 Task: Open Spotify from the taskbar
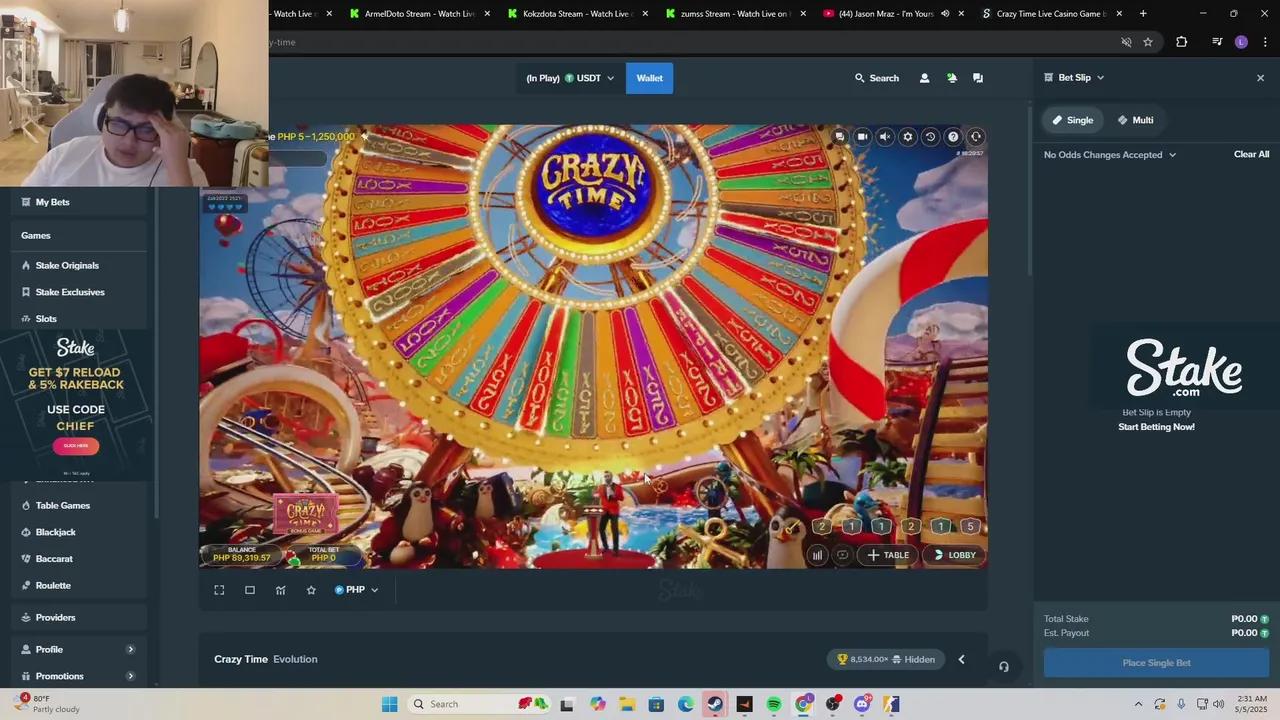[x=774, y=704]
